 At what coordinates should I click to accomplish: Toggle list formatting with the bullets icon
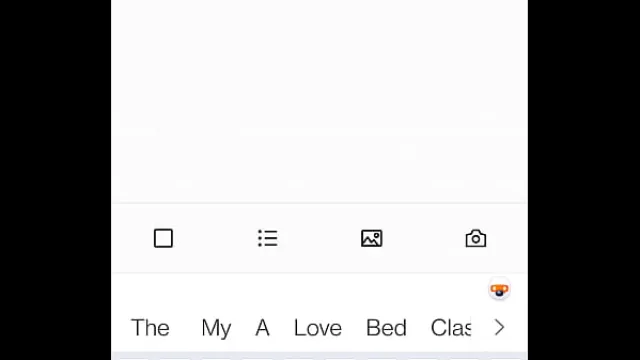(268, 238)
